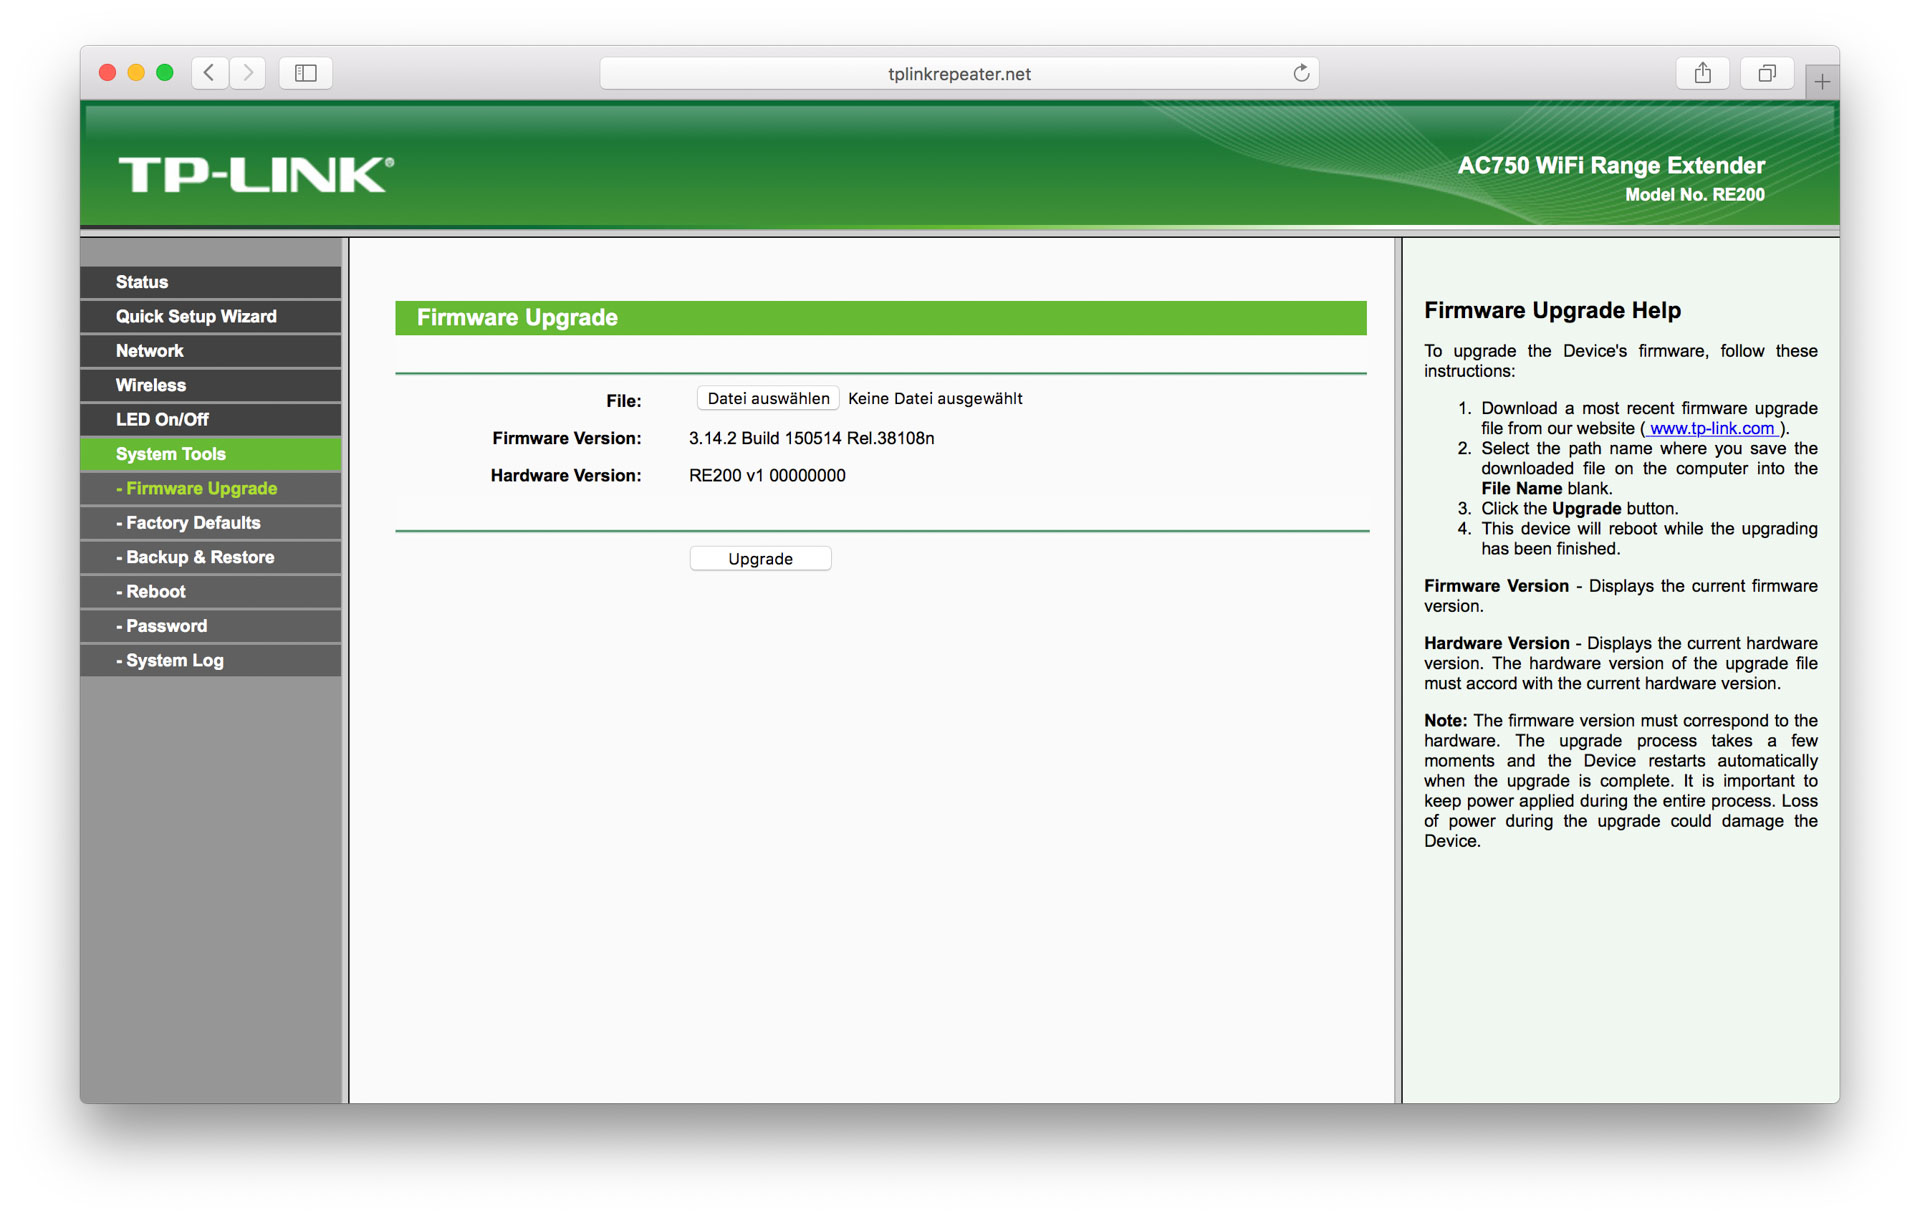Open the Reboot submenu
Viewport: 1920px width, 1218px height.
click(211, 592)
